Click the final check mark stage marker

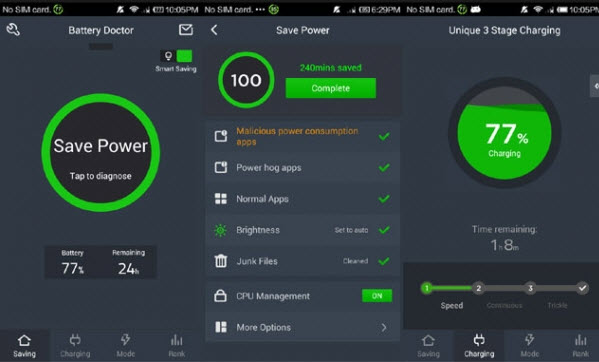tap(582, 288)
